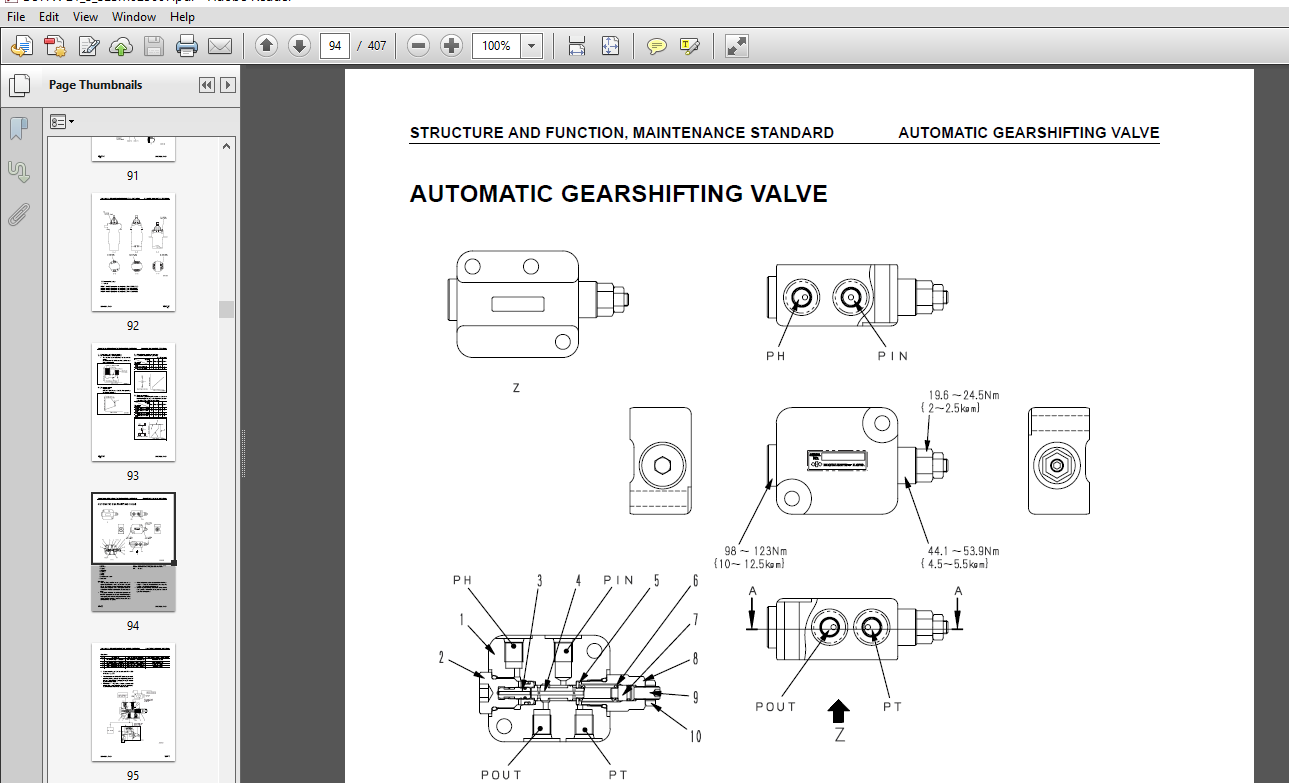Screen dimensions: 1289x783
Task: Click the 'POUT' label in the A-A view
Action: (x=776, y=706)
